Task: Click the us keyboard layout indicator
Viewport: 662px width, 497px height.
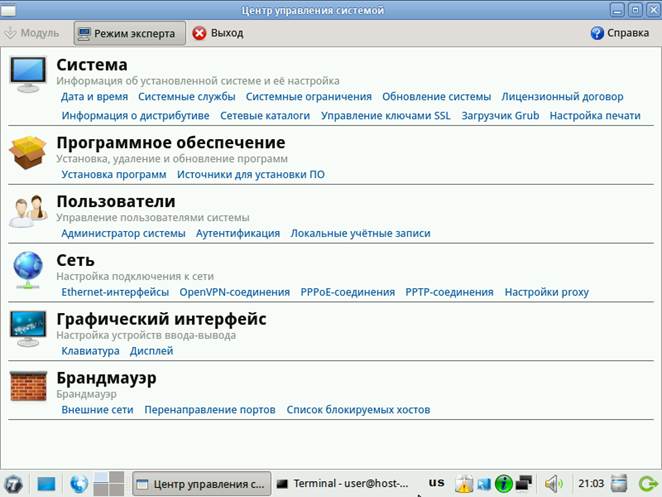Action: (x=436, y=483)
